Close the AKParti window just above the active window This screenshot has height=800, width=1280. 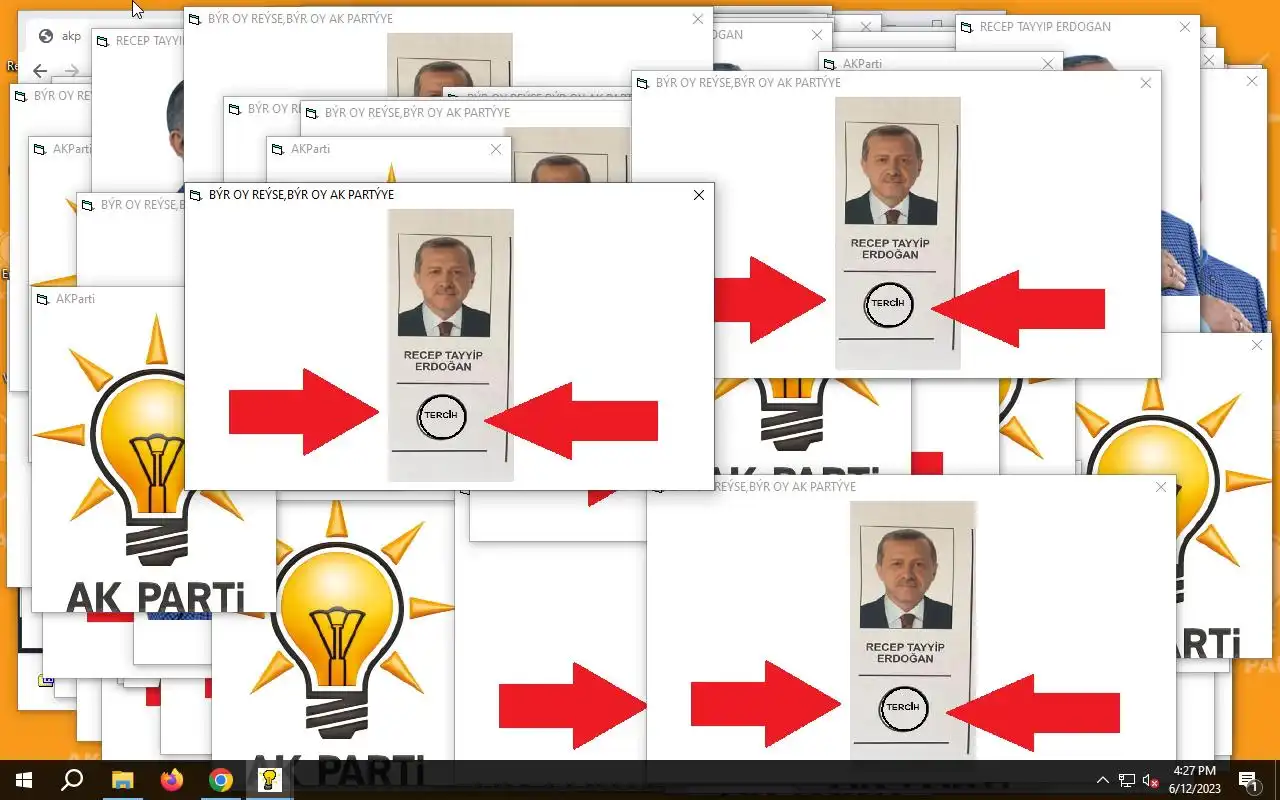(x=496, y=149)
